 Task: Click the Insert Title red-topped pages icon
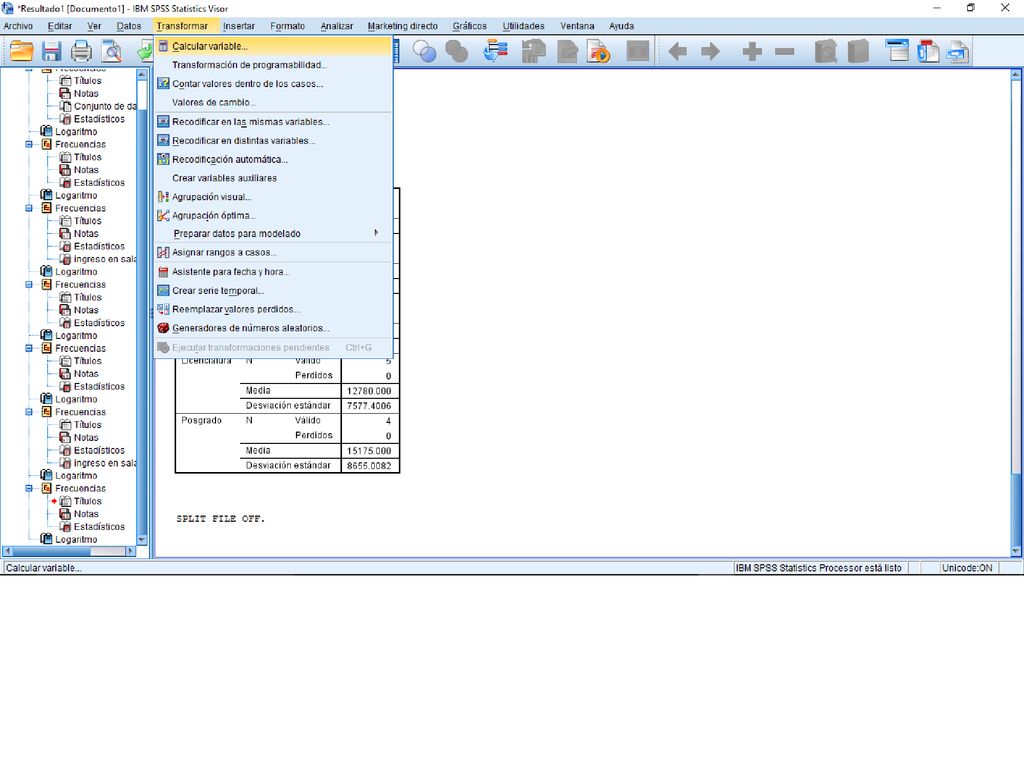928,52
